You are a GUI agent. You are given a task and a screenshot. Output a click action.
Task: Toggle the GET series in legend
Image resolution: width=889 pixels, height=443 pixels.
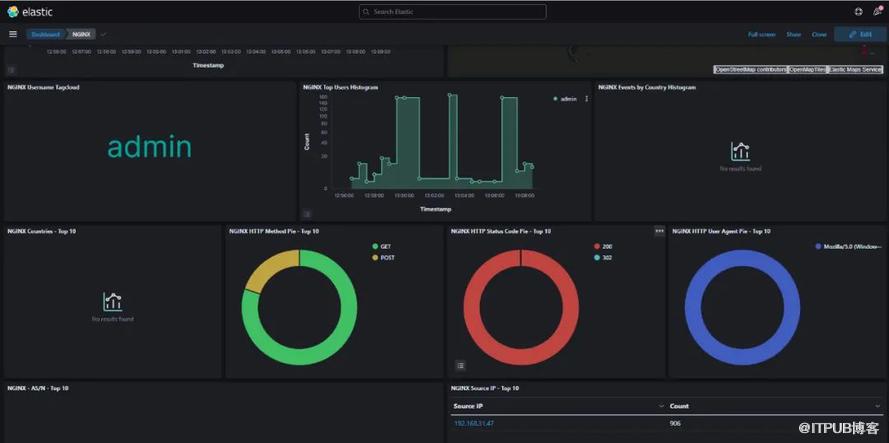coord(385,246)
